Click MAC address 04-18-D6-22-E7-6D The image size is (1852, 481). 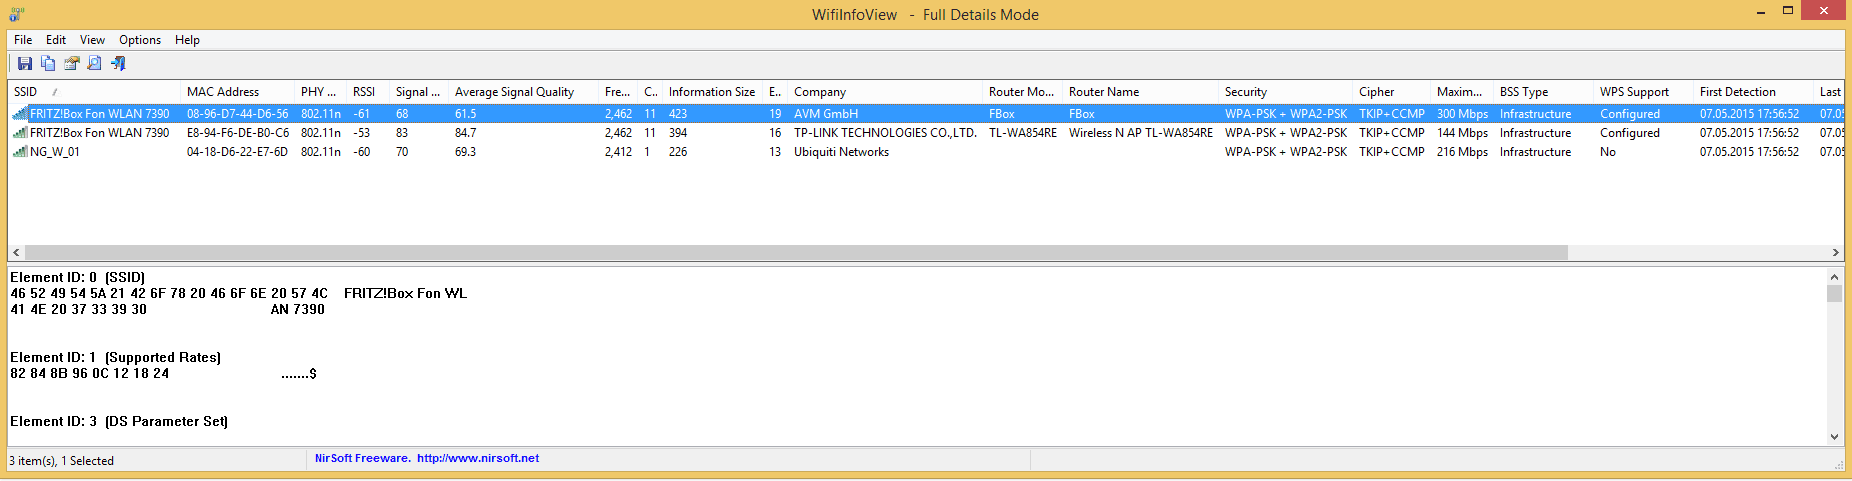pos(237,152)
